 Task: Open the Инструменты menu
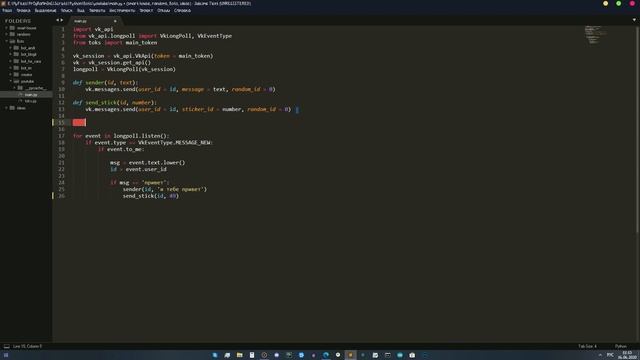pos(122,11)
